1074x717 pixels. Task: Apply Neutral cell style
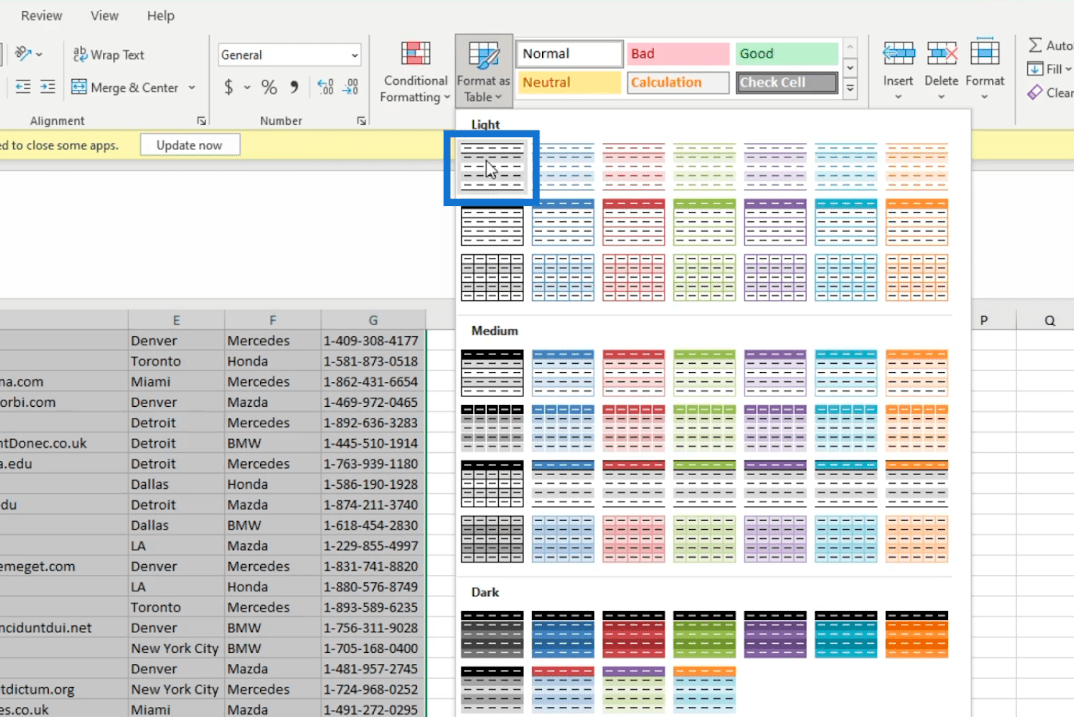coord(569,82)
